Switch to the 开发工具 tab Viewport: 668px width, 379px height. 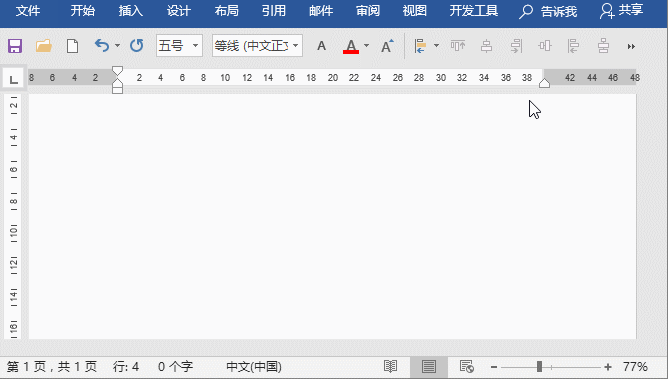pyautogui.click(x=474, y=11)
